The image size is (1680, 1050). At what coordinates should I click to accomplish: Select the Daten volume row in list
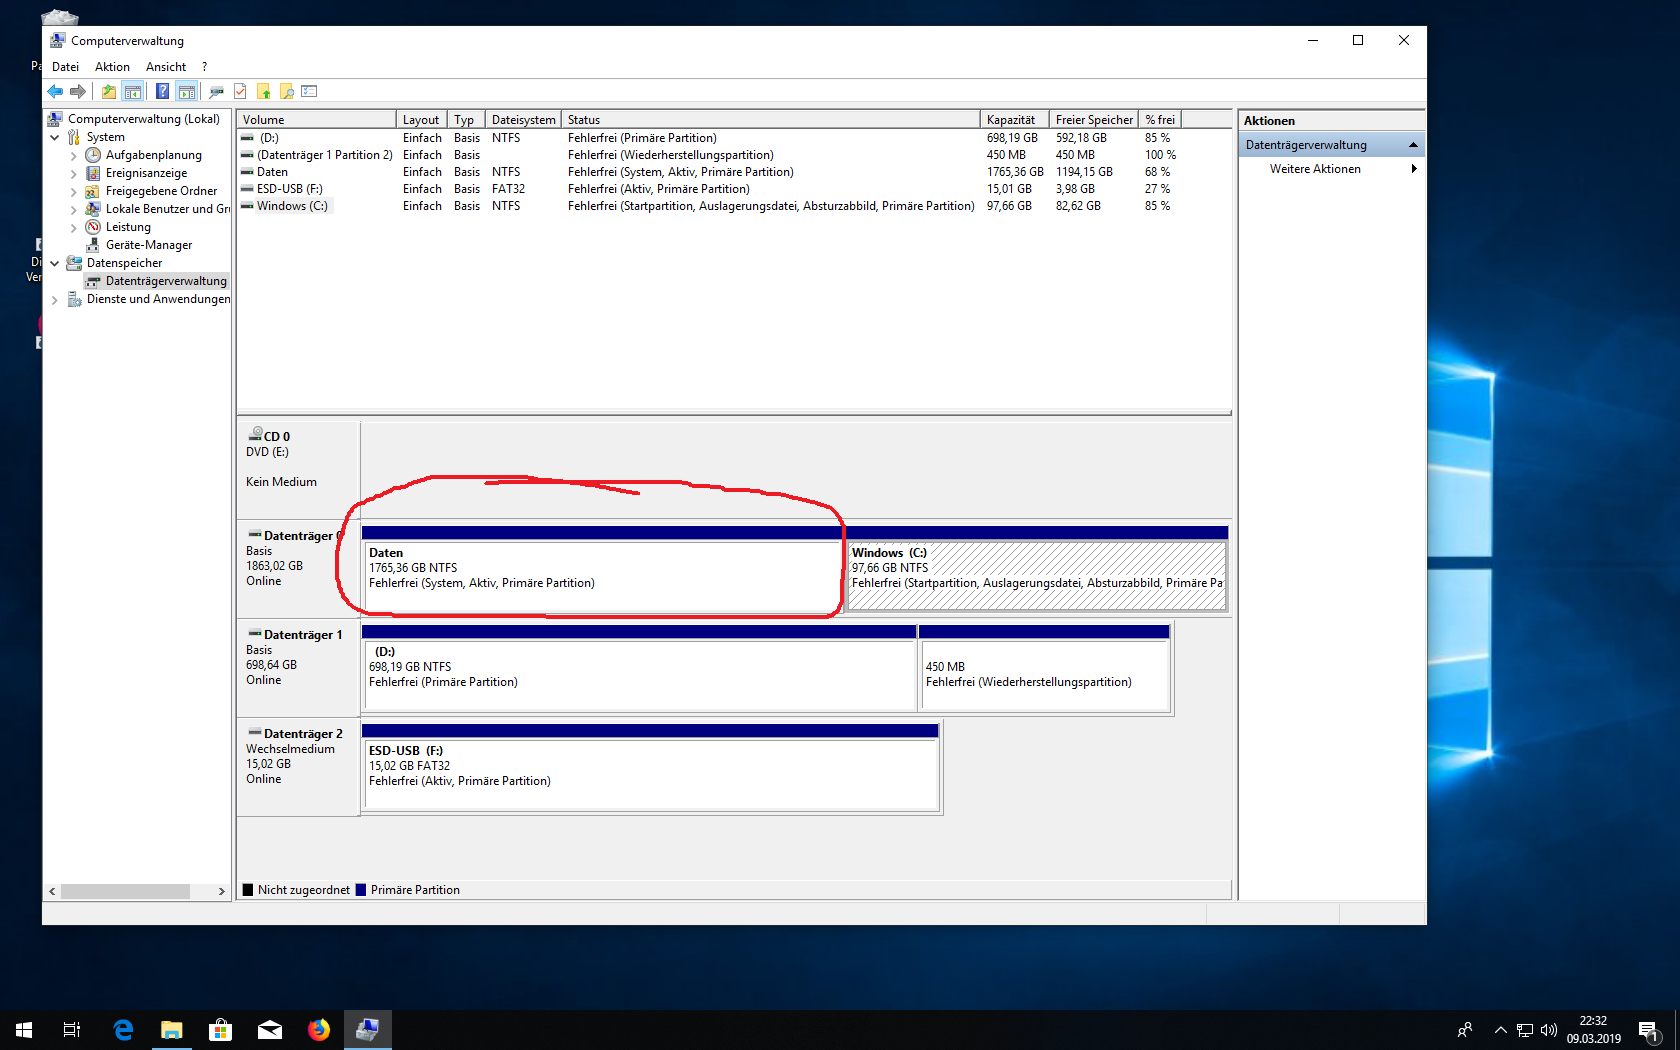point(710,172)
